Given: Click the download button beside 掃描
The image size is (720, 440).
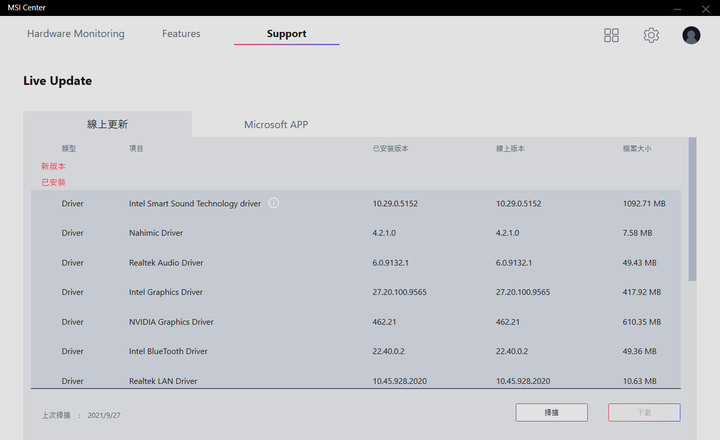Looking at the screenshot, I should [644, 412].
